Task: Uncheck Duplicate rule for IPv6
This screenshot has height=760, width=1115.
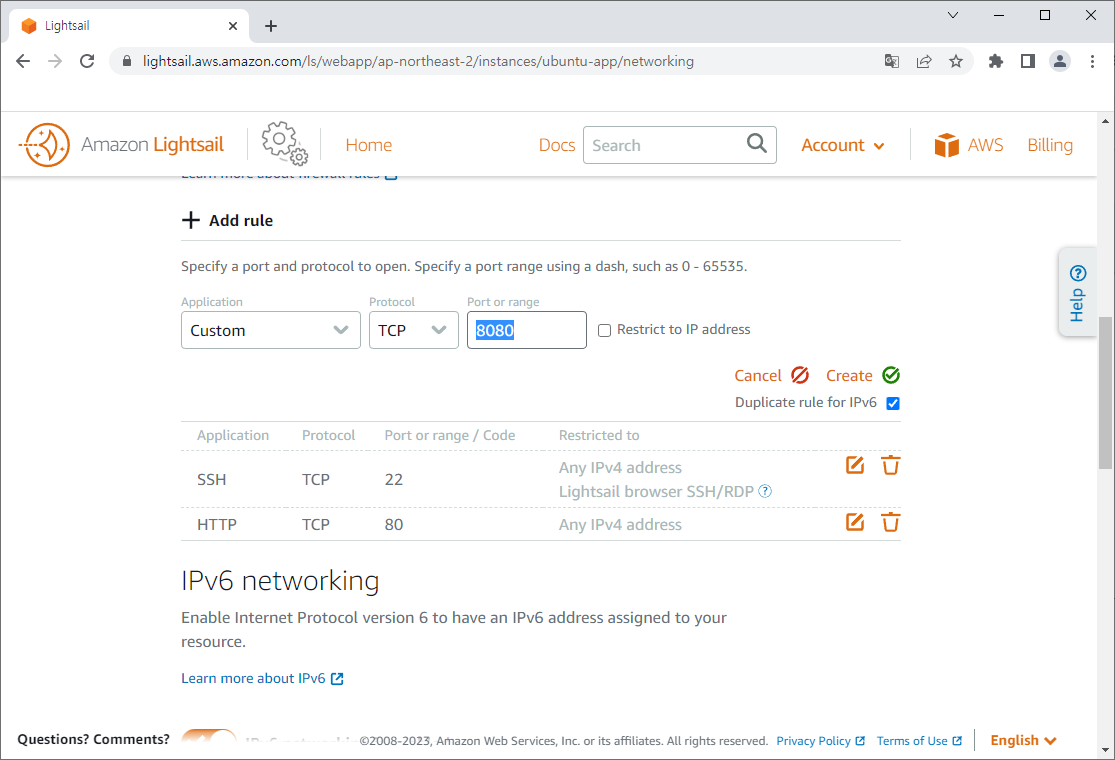Action: click(x=891, y=402)
